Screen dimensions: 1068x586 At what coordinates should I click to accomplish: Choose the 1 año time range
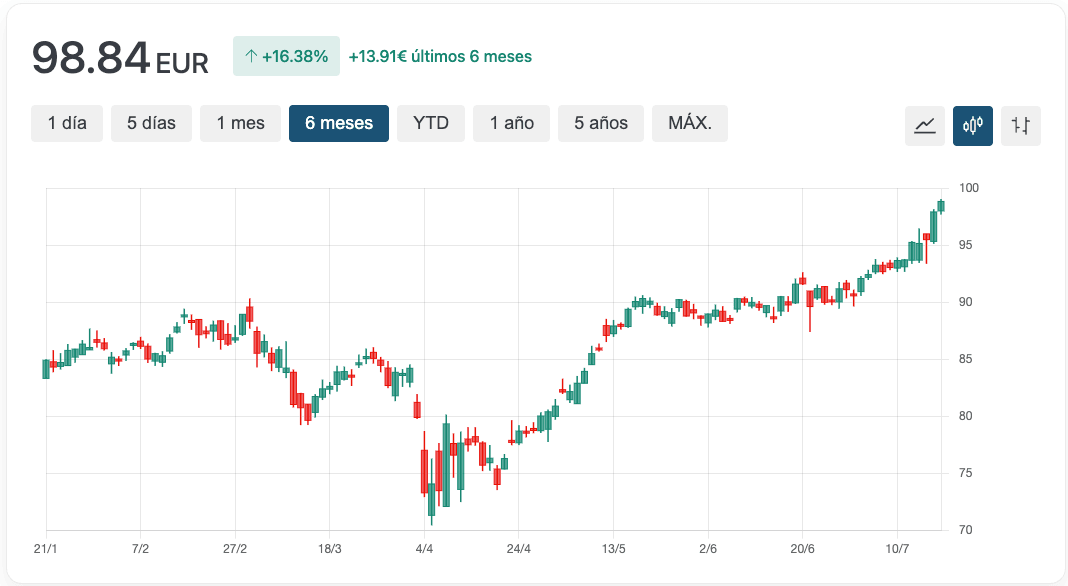(512, 123)
